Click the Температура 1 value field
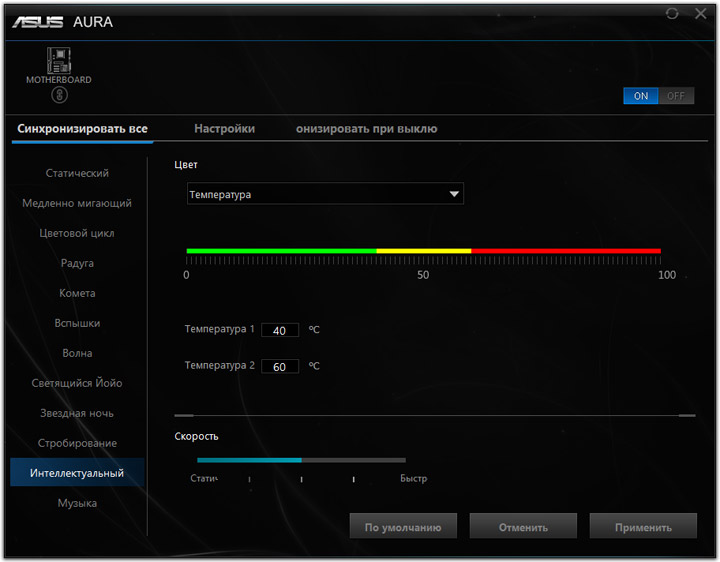The image size is (720, 562). tap(280, 330)
